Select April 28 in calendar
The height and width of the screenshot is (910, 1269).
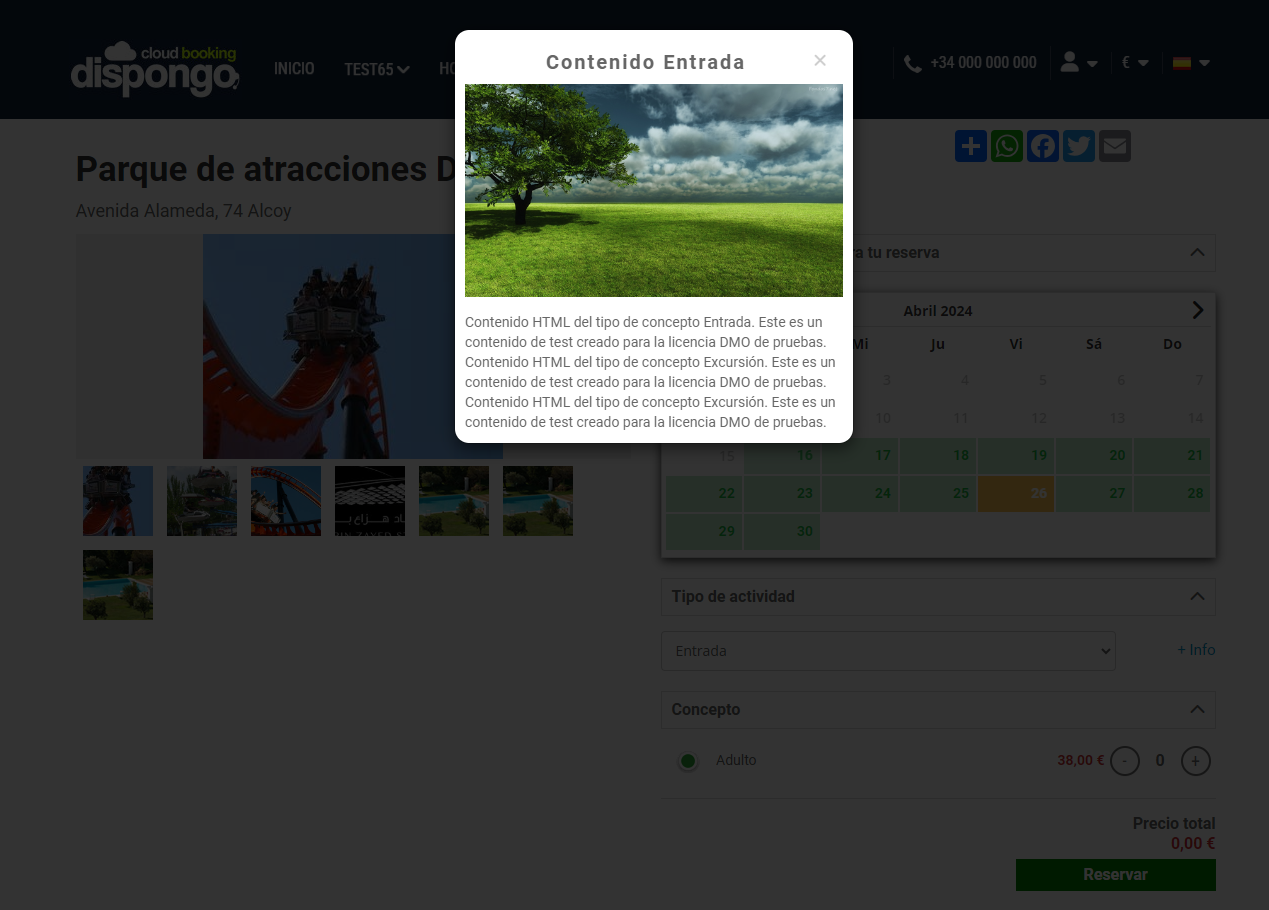[x=1172, y=494]
